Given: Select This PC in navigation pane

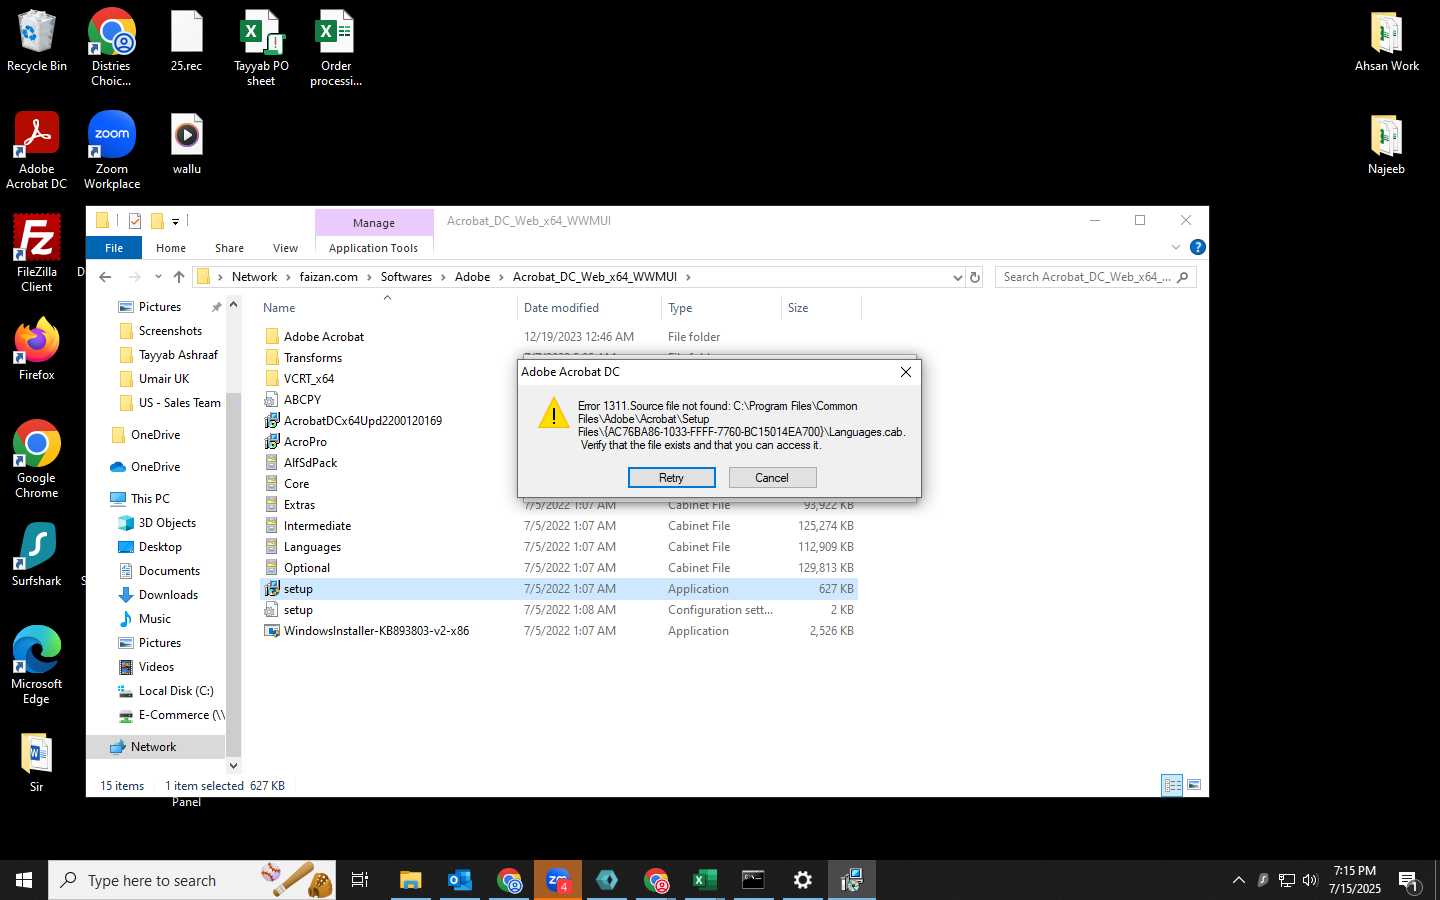Looking at the screenshot, I should point(150,499).
